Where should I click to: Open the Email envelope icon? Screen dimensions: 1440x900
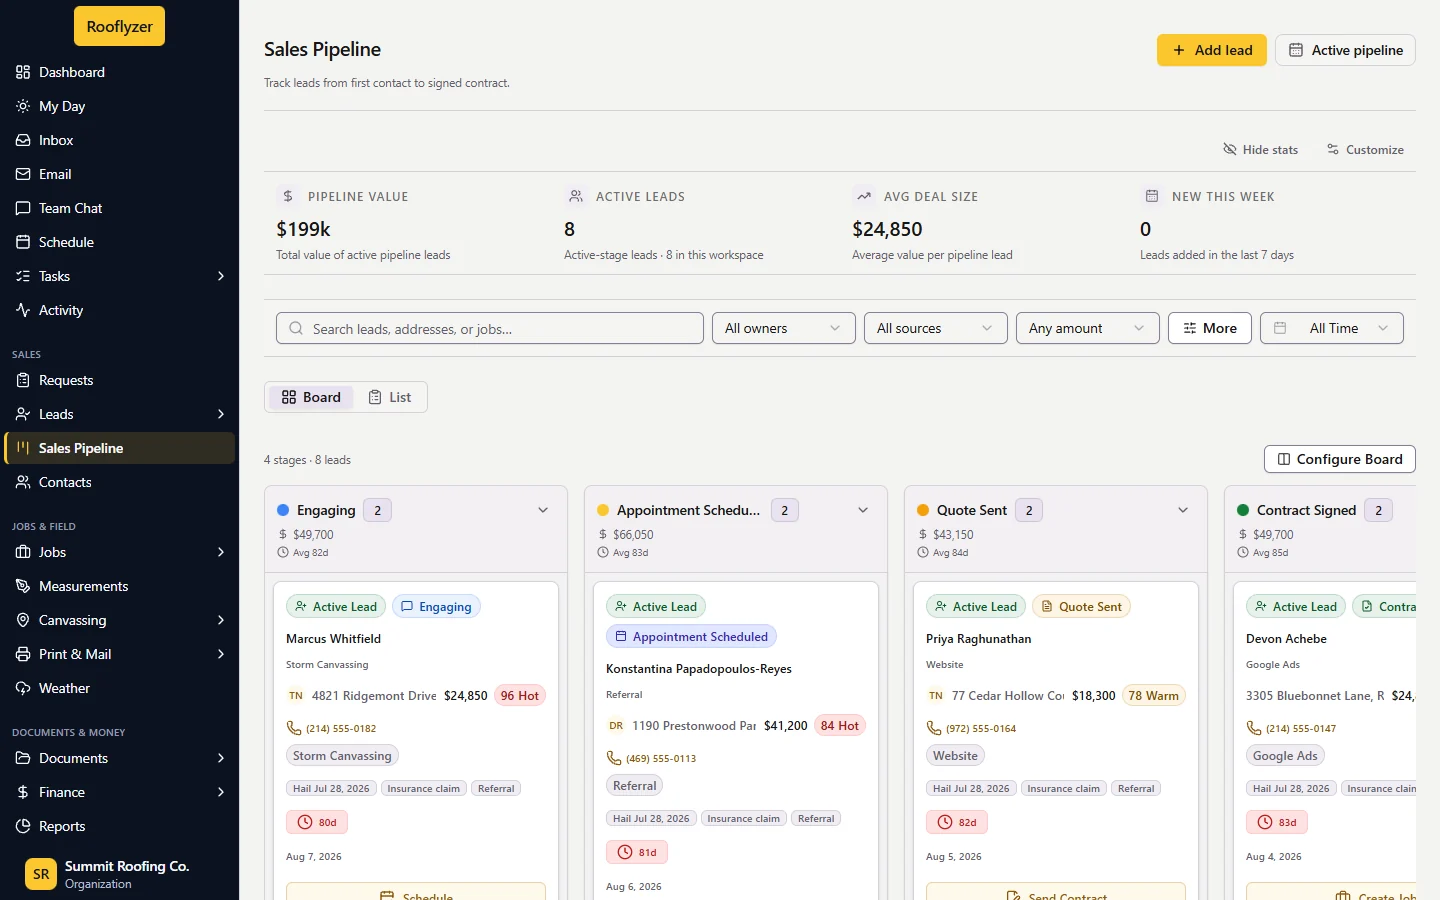pyautogui.click(x=23, y=174)
